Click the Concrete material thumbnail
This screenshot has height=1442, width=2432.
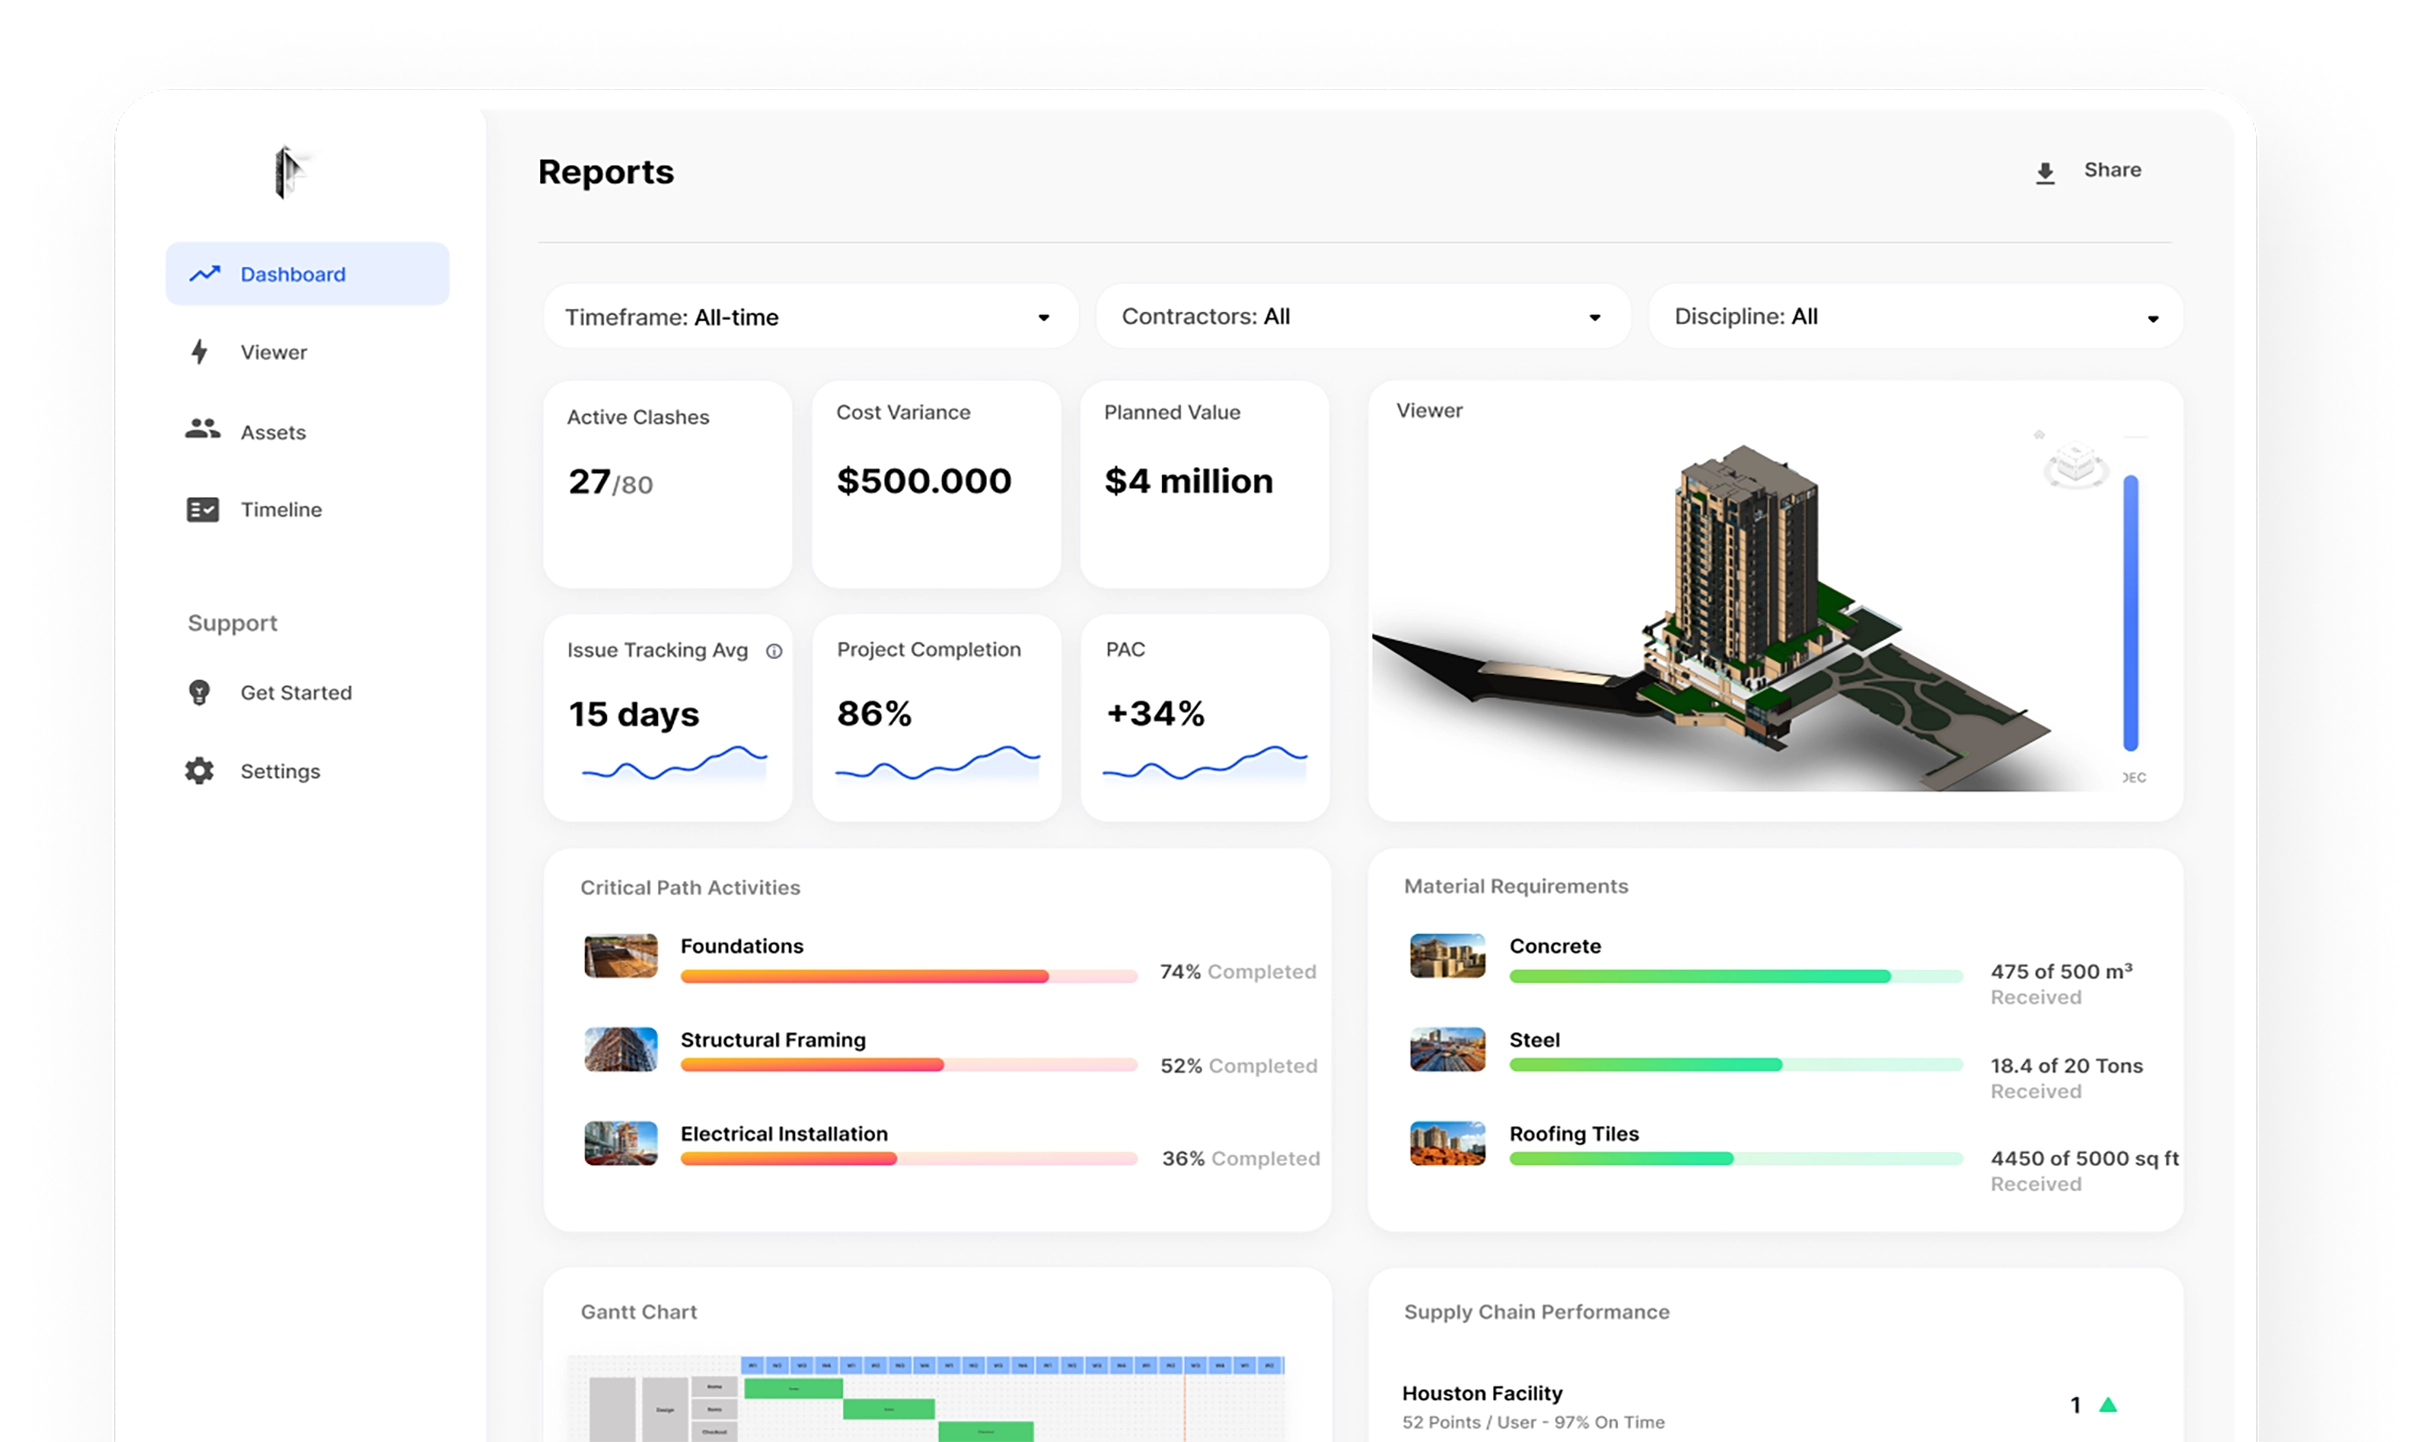(1448, 957)
